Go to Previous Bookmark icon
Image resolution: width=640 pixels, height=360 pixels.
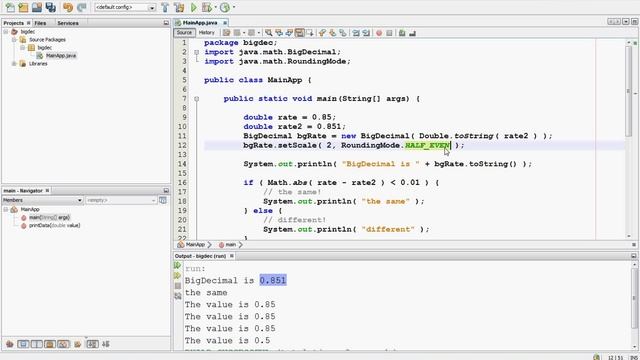pos(322,33)
